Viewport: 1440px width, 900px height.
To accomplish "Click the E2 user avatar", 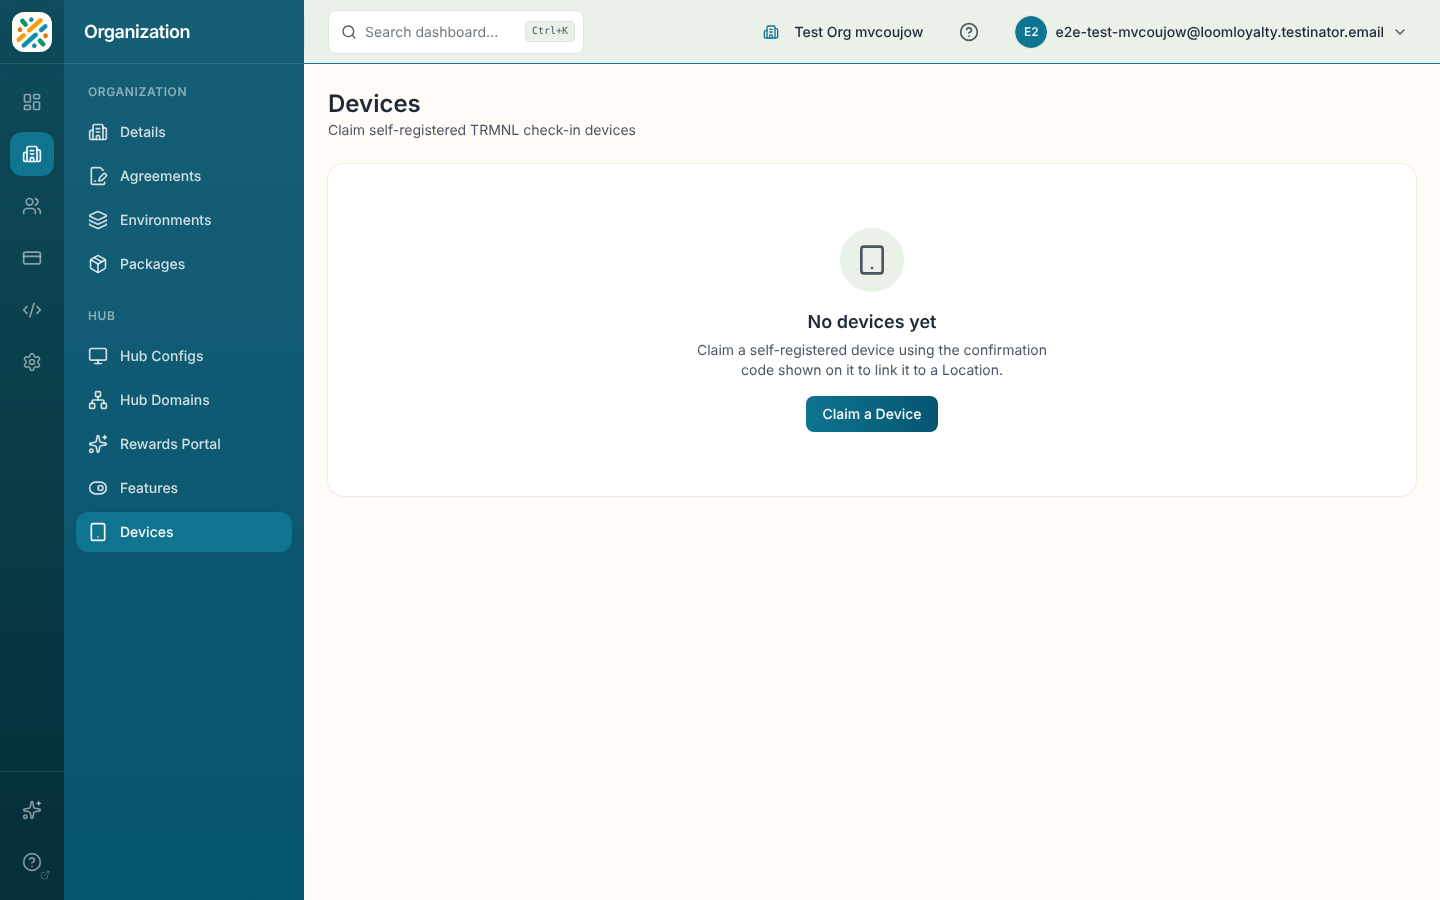I will (1031, 32).
